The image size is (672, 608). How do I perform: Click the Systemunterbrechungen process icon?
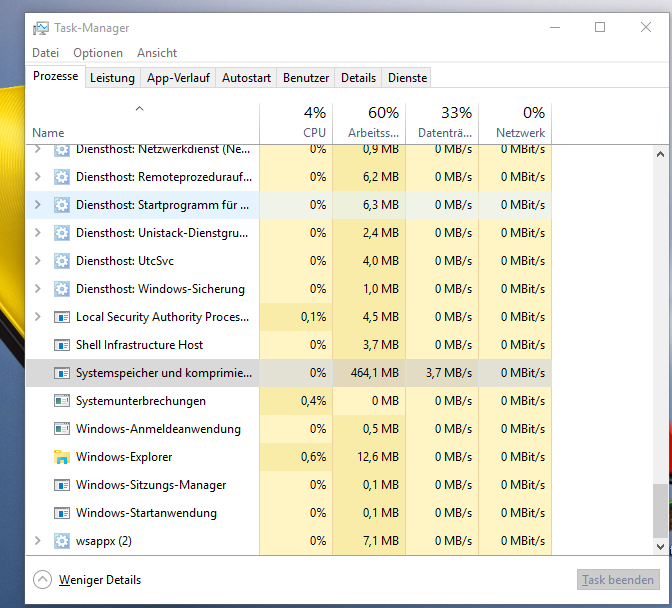[x=62, y=401]
